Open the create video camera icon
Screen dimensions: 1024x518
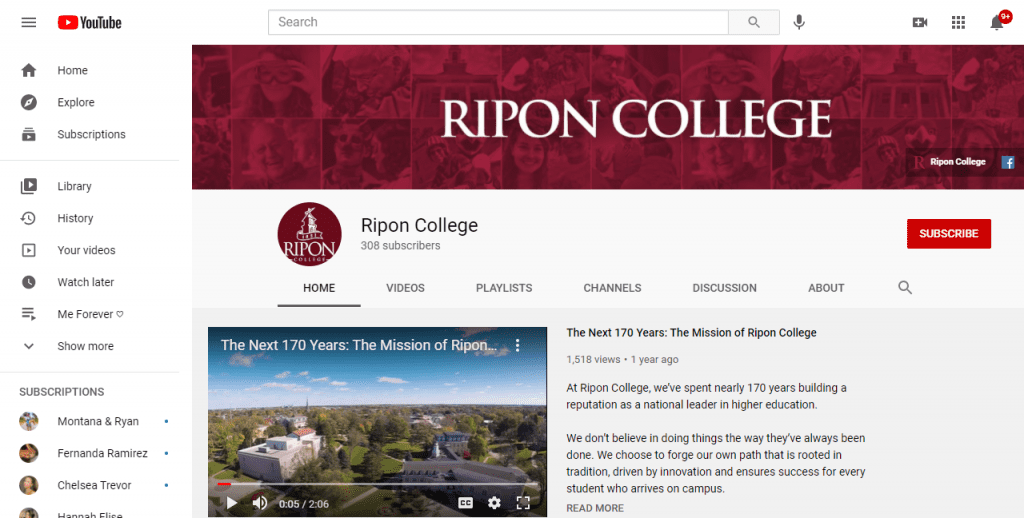[920, 22]
